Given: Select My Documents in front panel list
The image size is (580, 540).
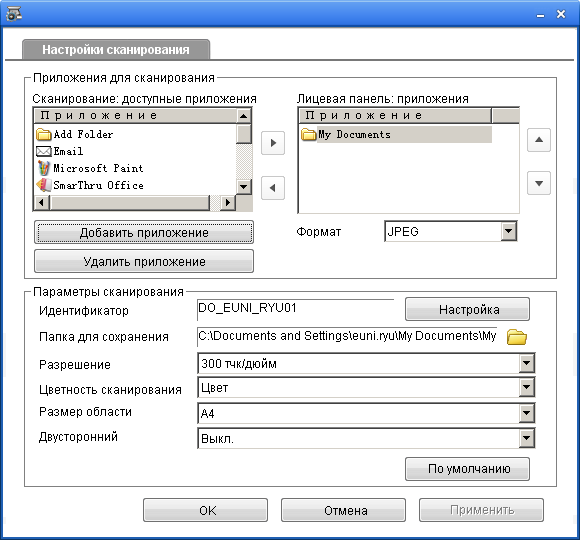Looking at the screenshot, I should pos(395,134).
